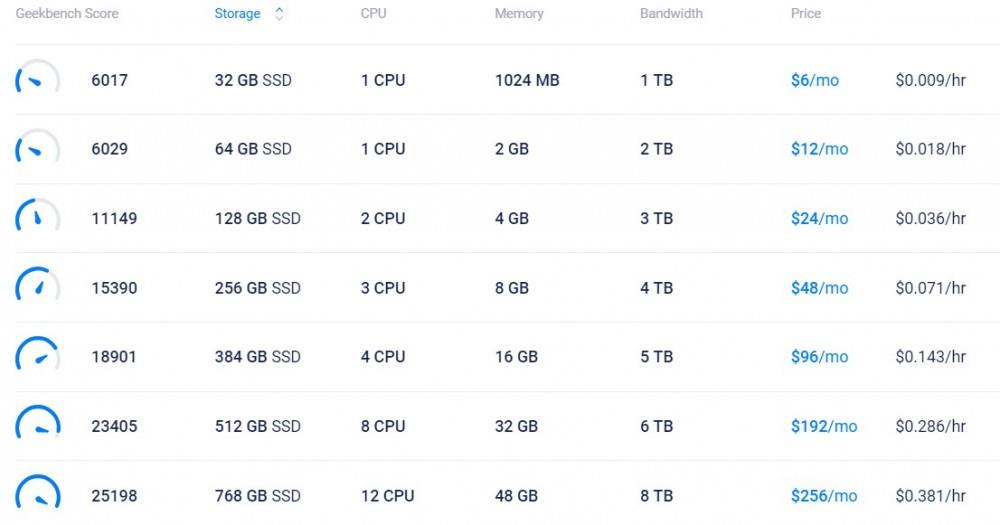Click the gauge icon beside score 6029
The width and height of the screenshot is (1000, 525).
pyautogui.click(x=37, y=149)
